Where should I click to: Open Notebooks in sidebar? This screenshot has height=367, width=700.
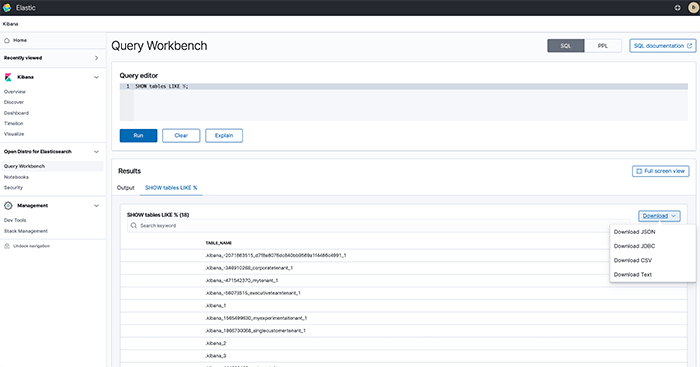16,177
